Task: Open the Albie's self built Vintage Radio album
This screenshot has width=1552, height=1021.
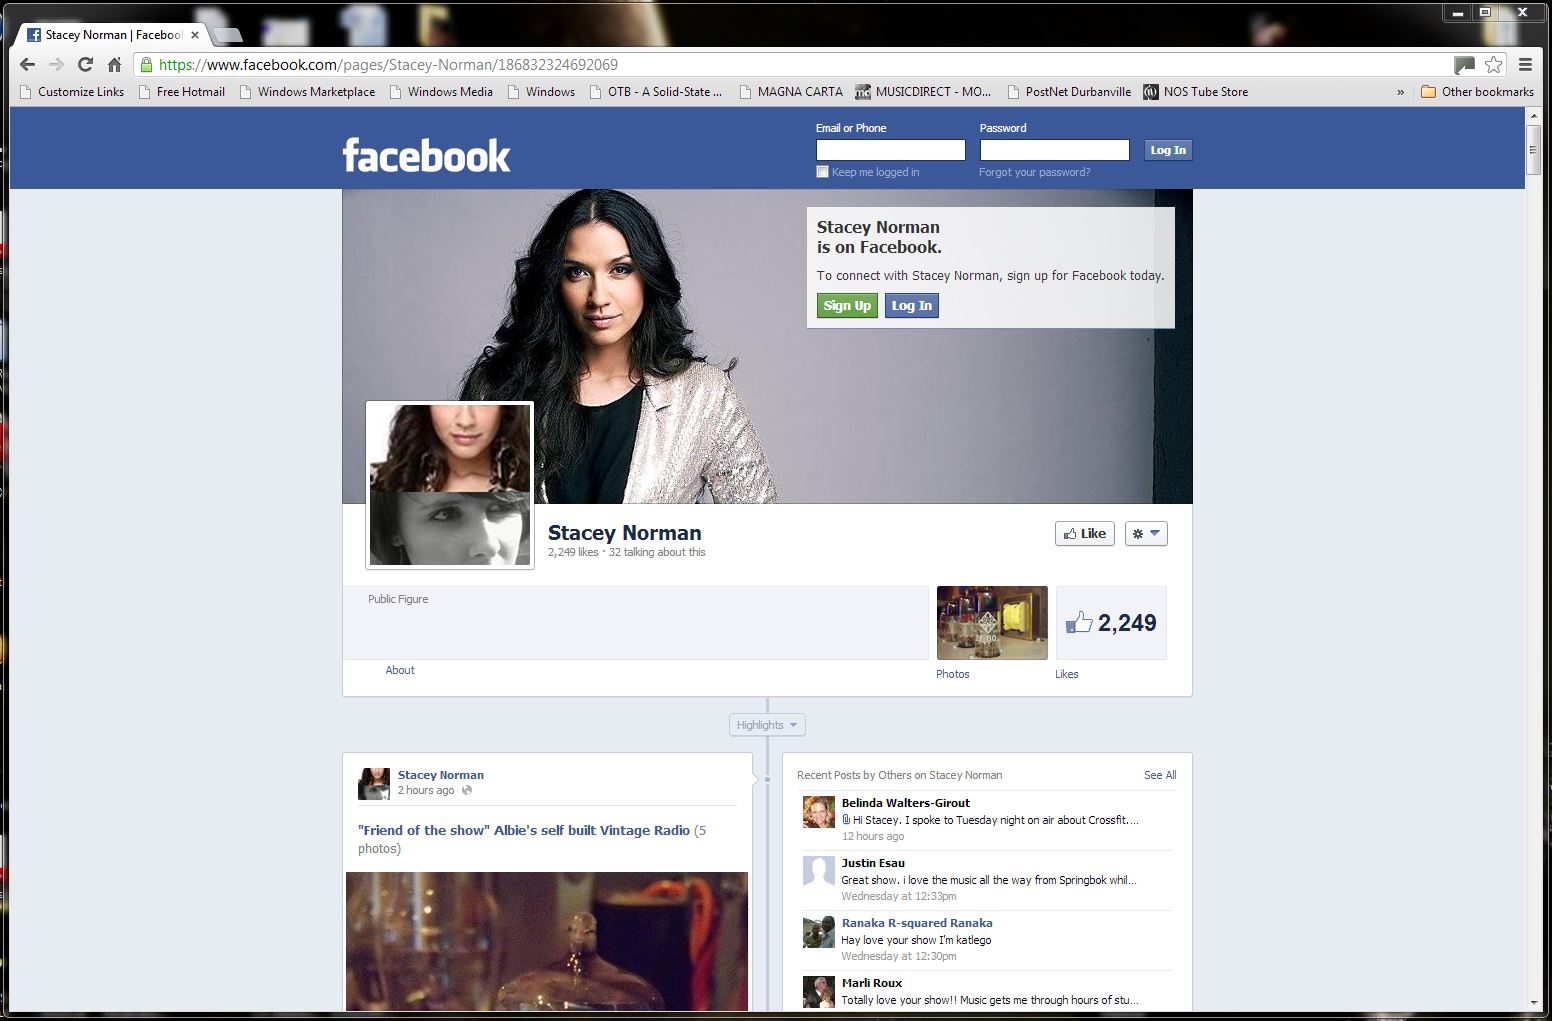Action: pos(524,830)
